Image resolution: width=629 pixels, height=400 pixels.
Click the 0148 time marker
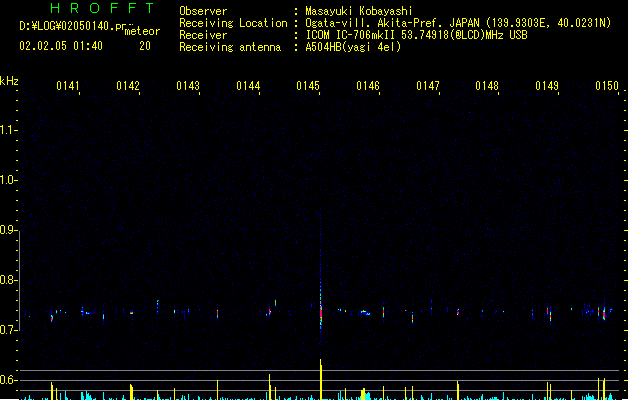coord(487,86)
